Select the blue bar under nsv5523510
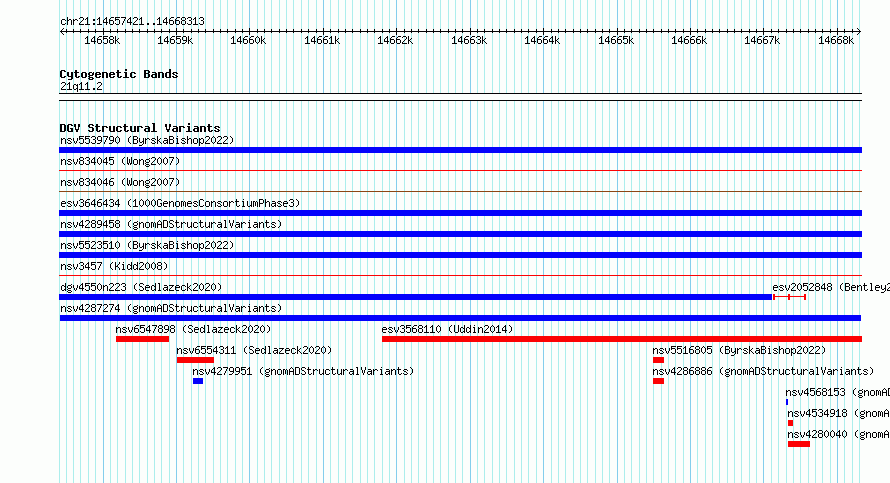The height and width of the screenshot is (483, 890). [460, 255]
